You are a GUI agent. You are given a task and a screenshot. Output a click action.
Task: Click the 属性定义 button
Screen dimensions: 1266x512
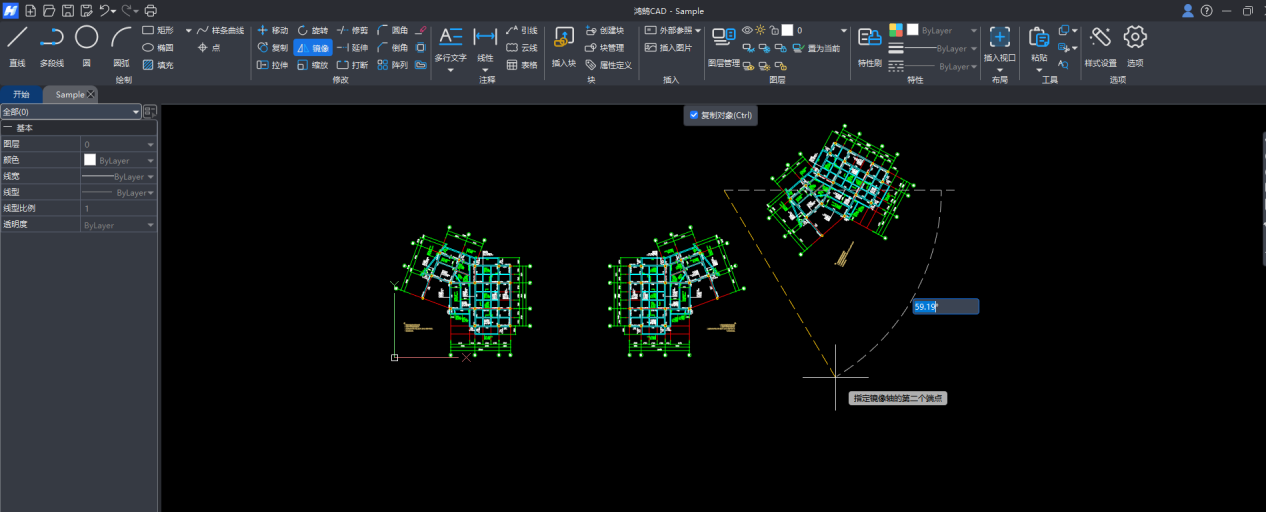609,64
